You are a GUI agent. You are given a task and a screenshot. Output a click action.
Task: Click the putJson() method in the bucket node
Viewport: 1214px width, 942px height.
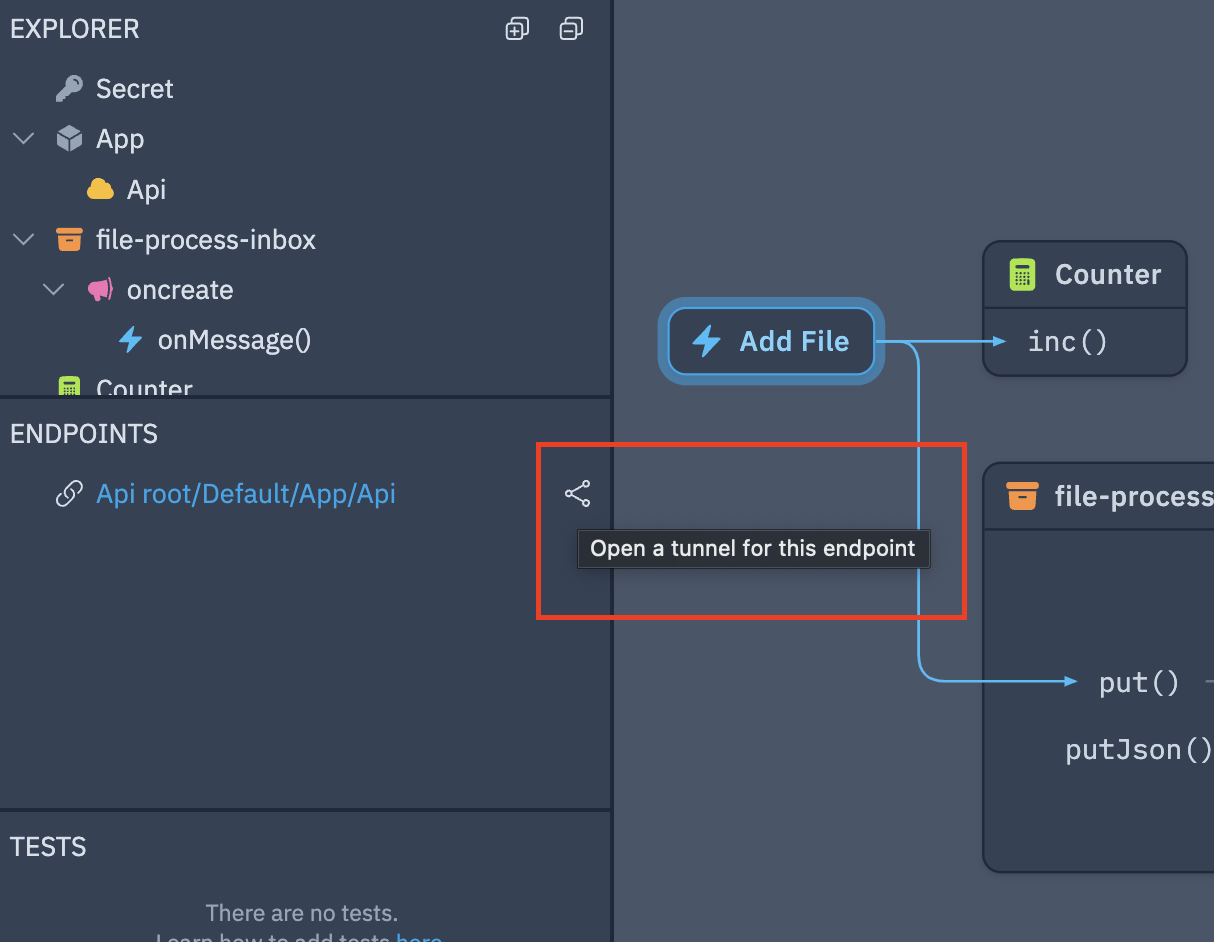click(1138, 749)
